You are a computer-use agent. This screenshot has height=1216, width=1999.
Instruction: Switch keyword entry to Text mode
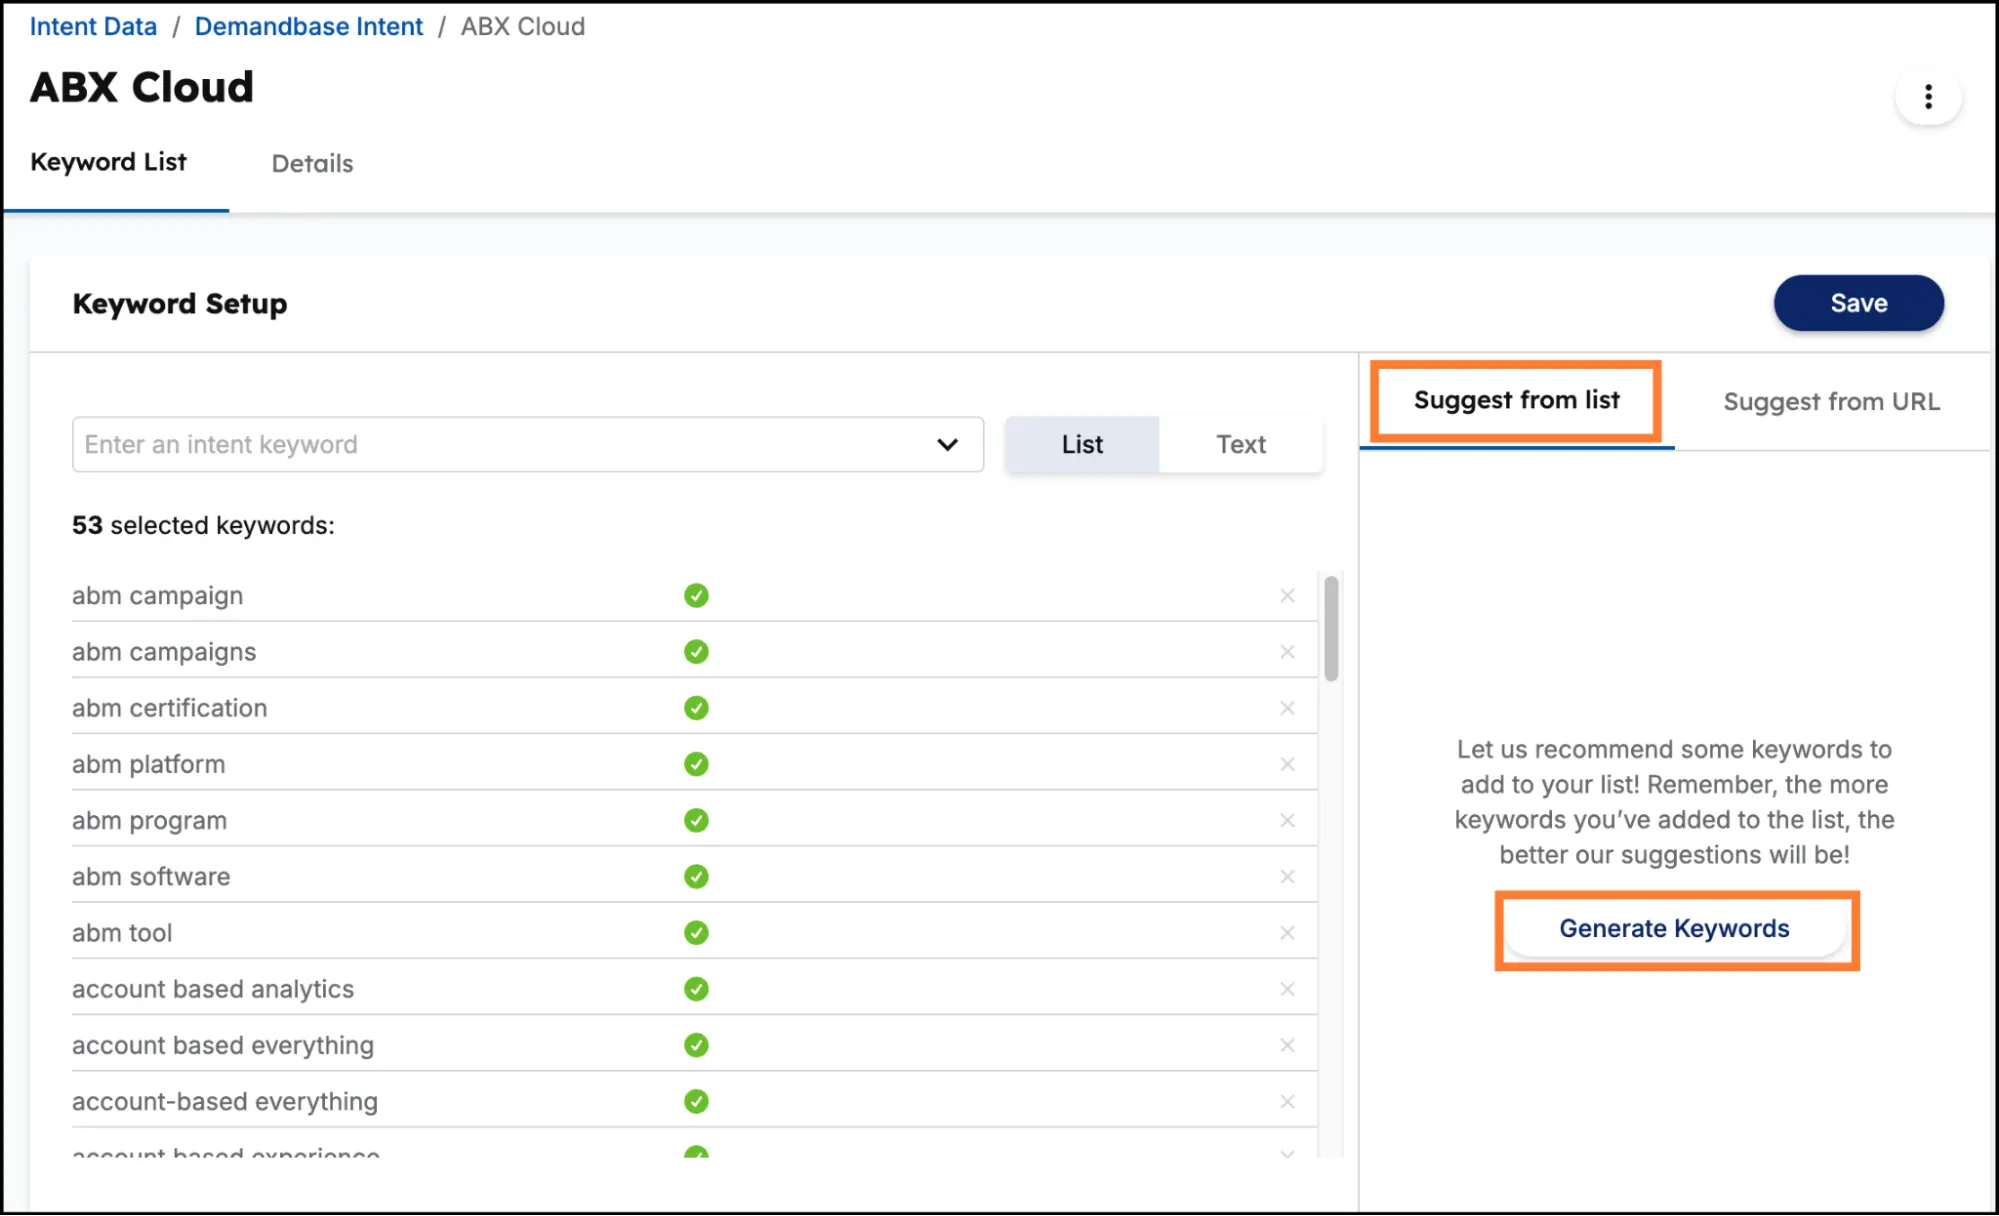pos(1240,445)
